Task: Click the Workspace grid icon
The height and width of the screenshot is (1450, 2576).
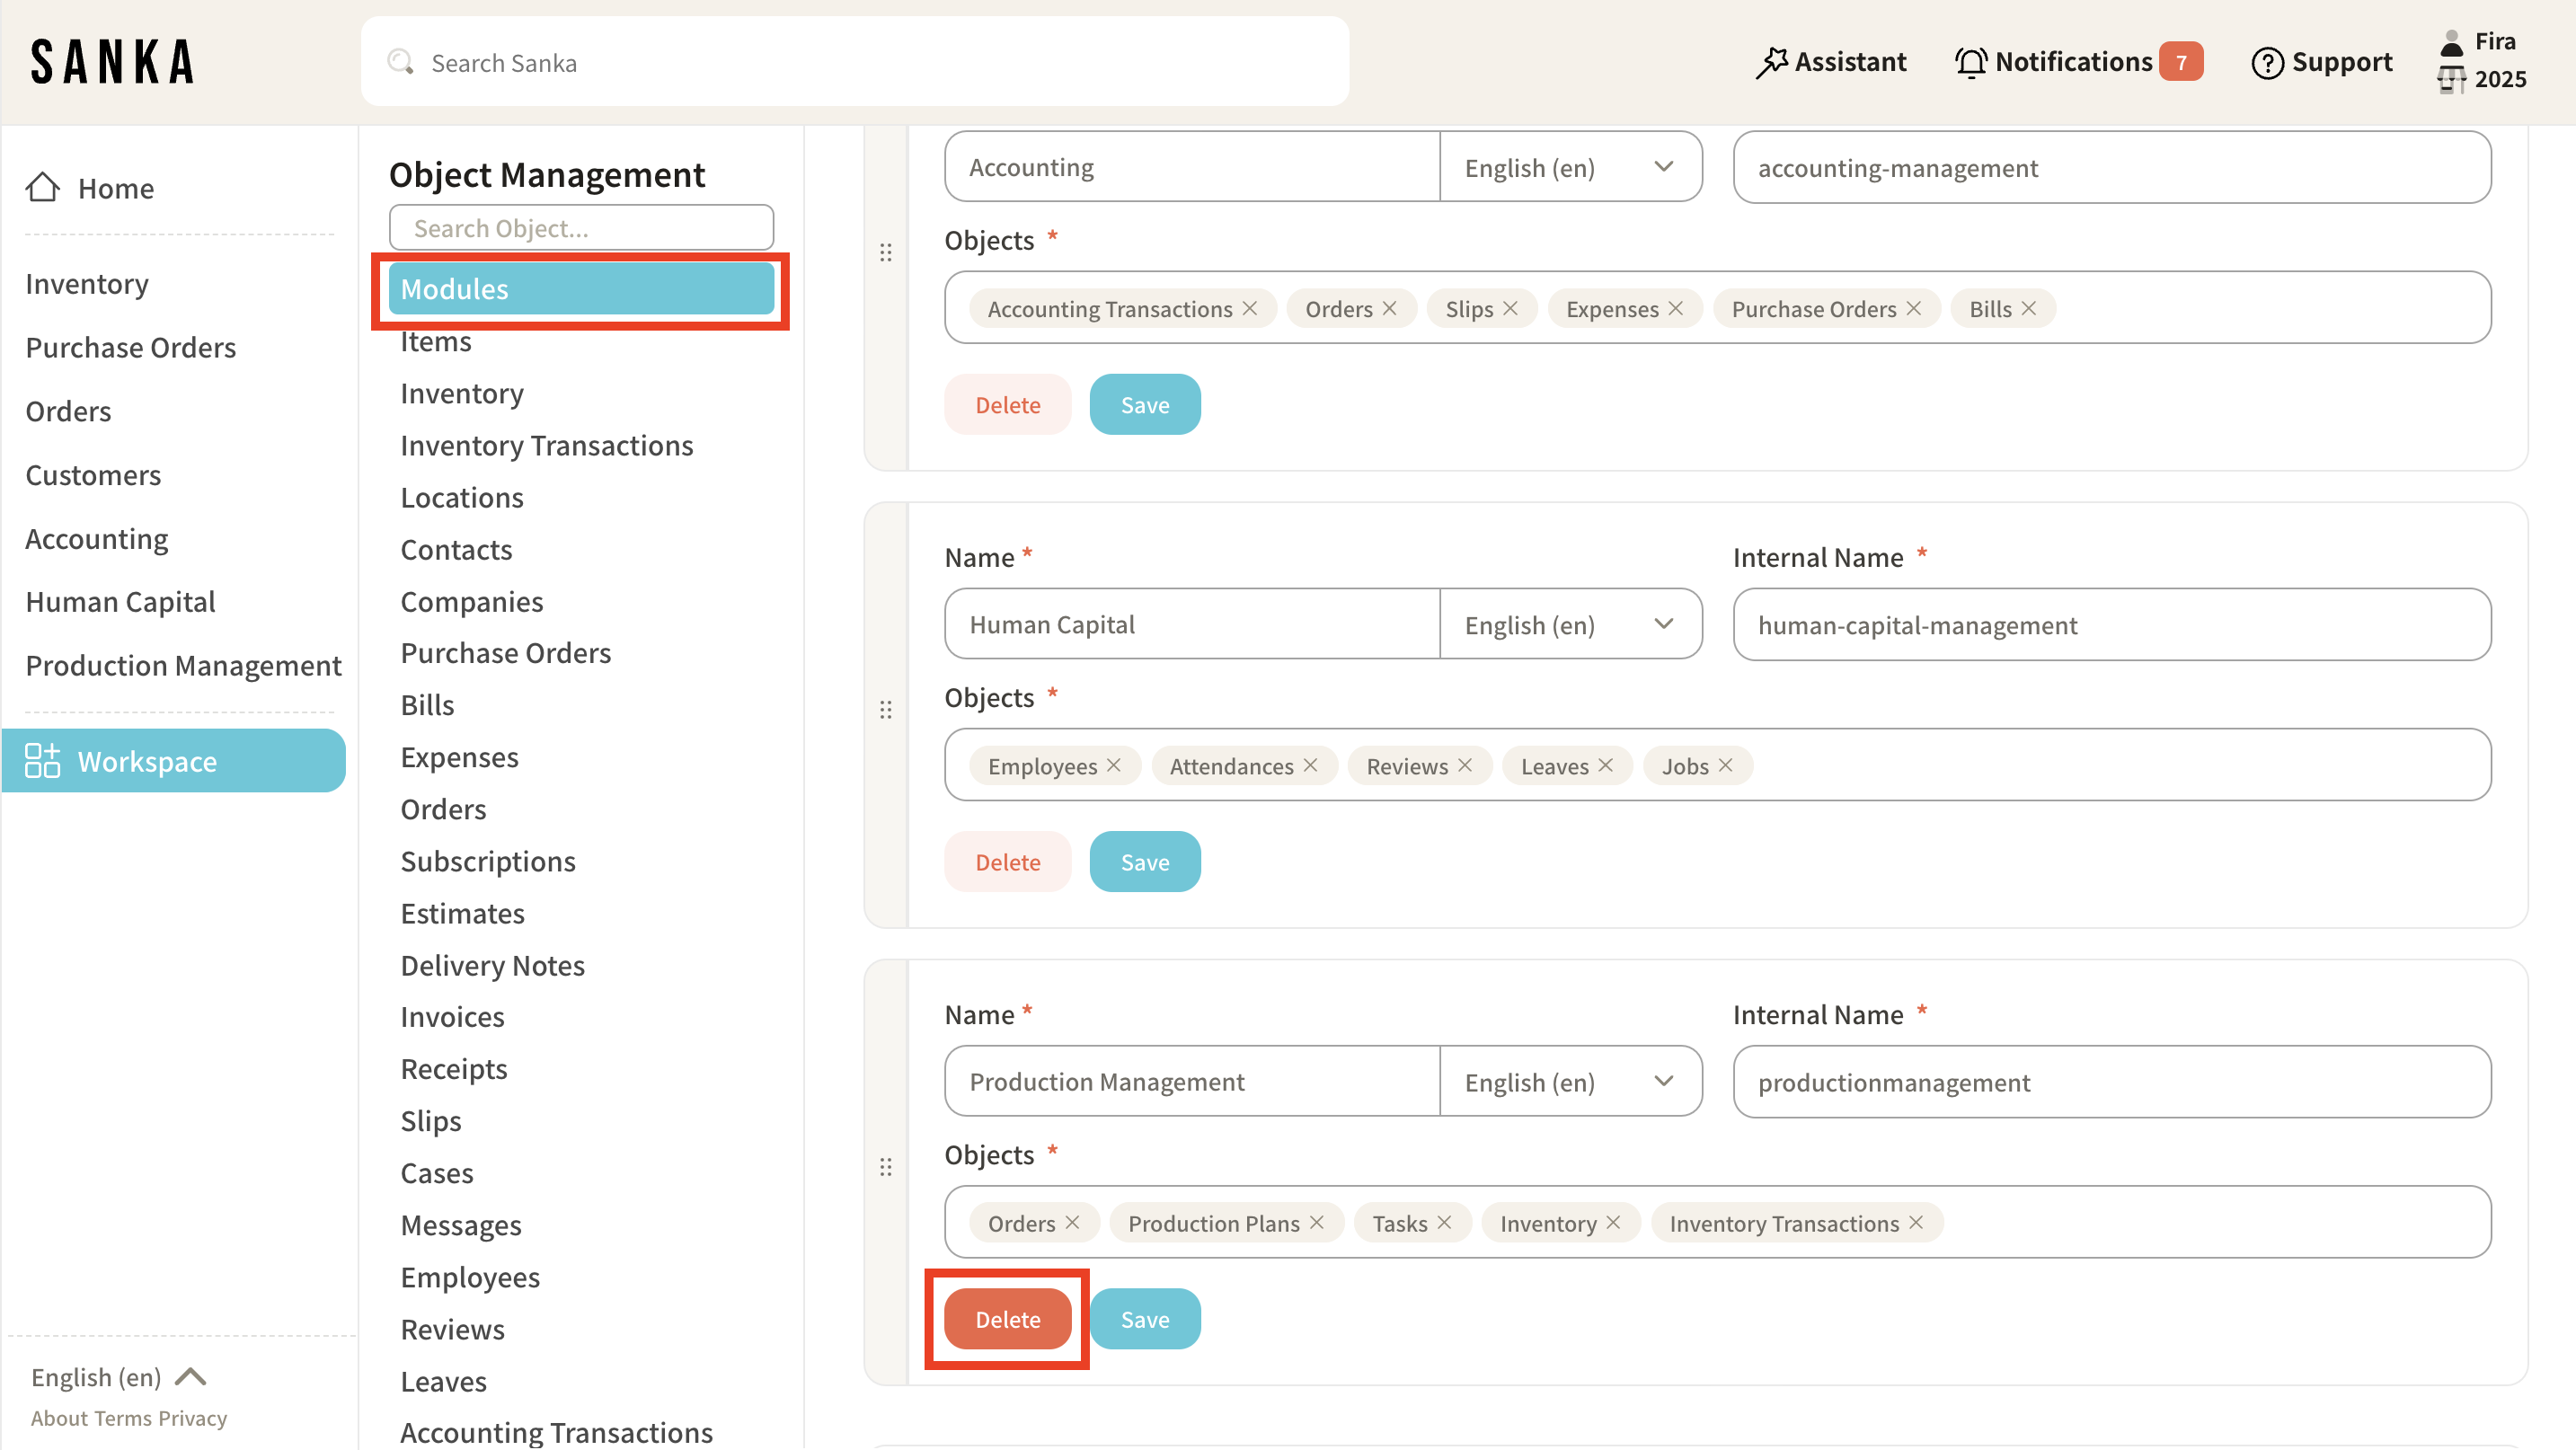Action: pyautogui.click(x=42, y=761)
